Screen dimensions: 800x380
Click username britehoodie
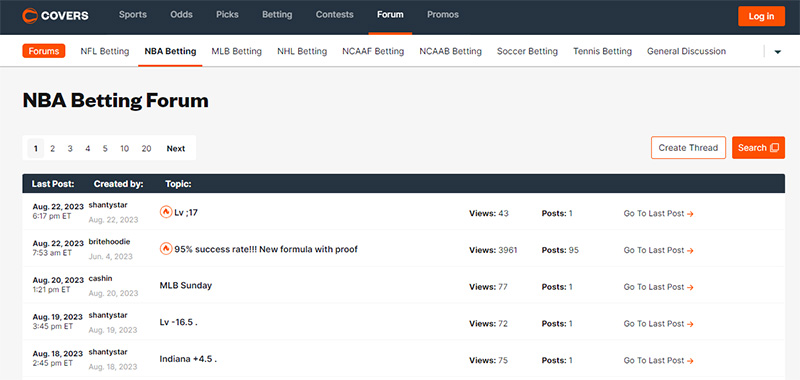pyautogui.click(x=109, y=242)
